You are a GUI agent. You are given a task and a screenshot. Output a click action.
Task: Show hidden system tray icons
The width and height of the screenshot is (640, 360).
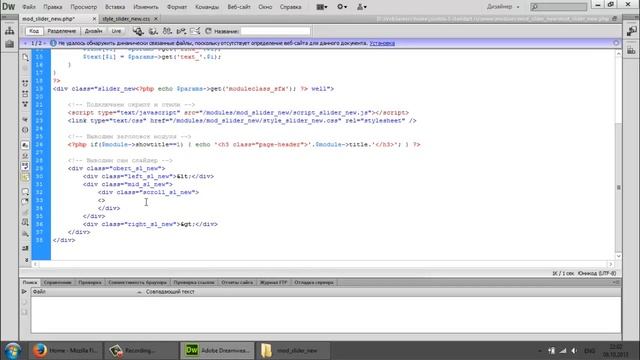click(x=540, y=351)
